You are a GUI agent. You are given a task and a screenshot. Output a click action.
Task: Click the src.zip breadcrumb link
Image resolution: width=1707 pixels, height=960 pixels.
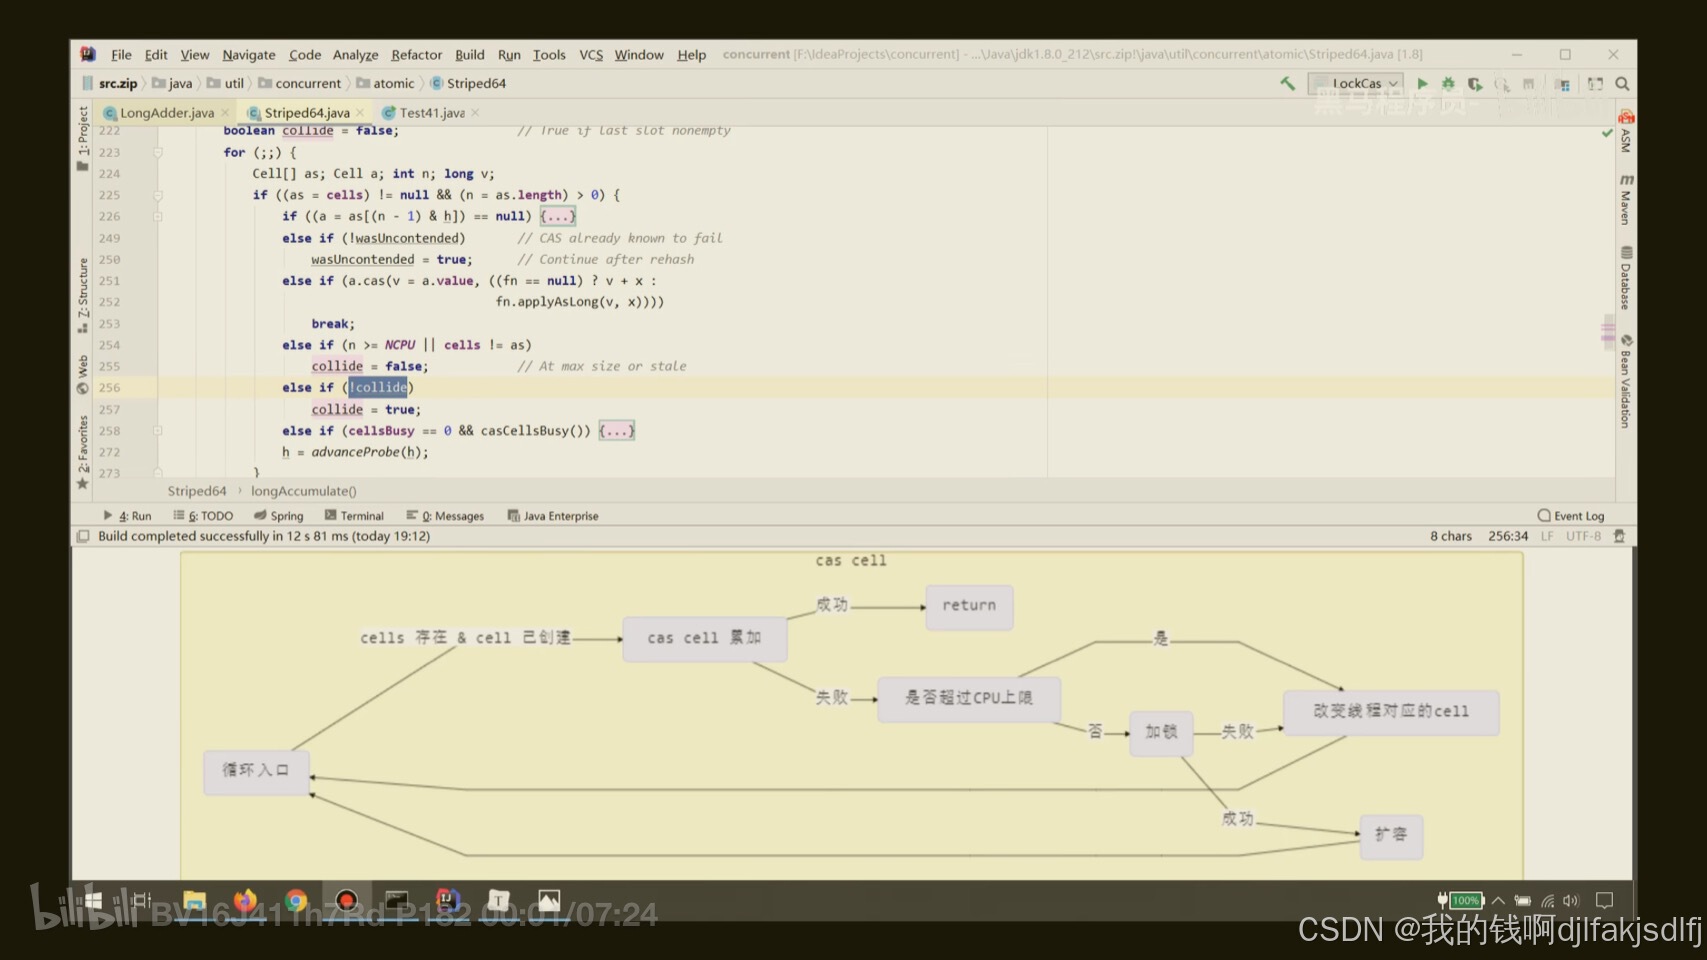(x=117, y=83)
